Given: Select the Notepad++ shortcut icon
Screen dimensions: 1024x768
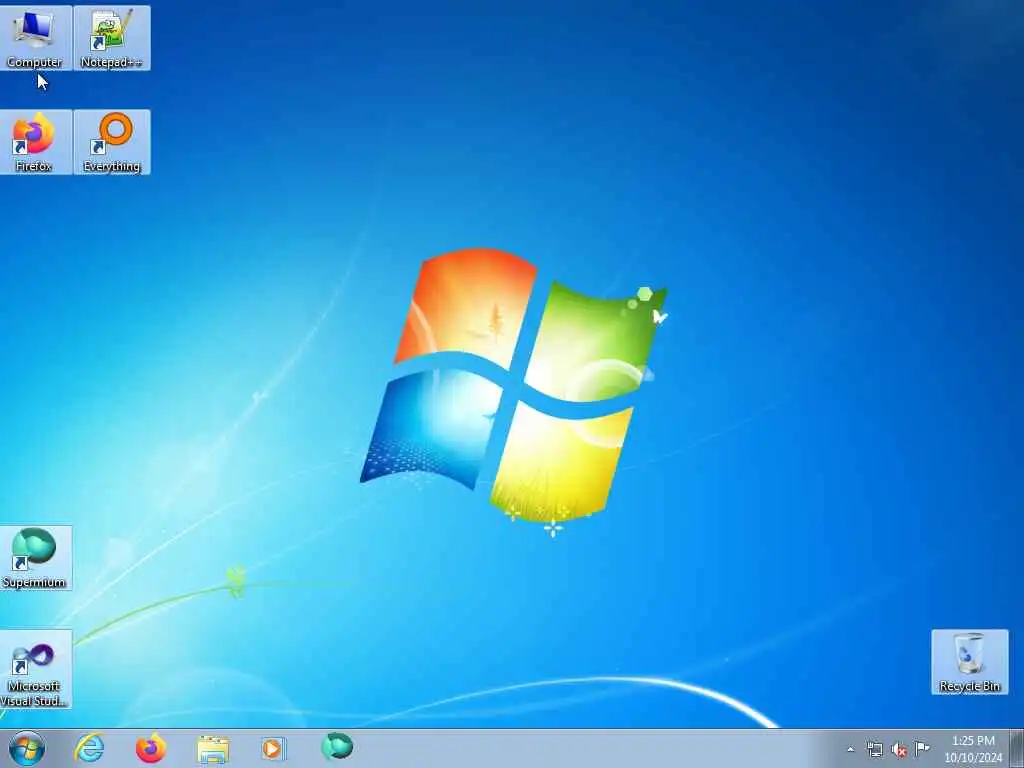Looking at the screenshot, I should click(112, 38).
